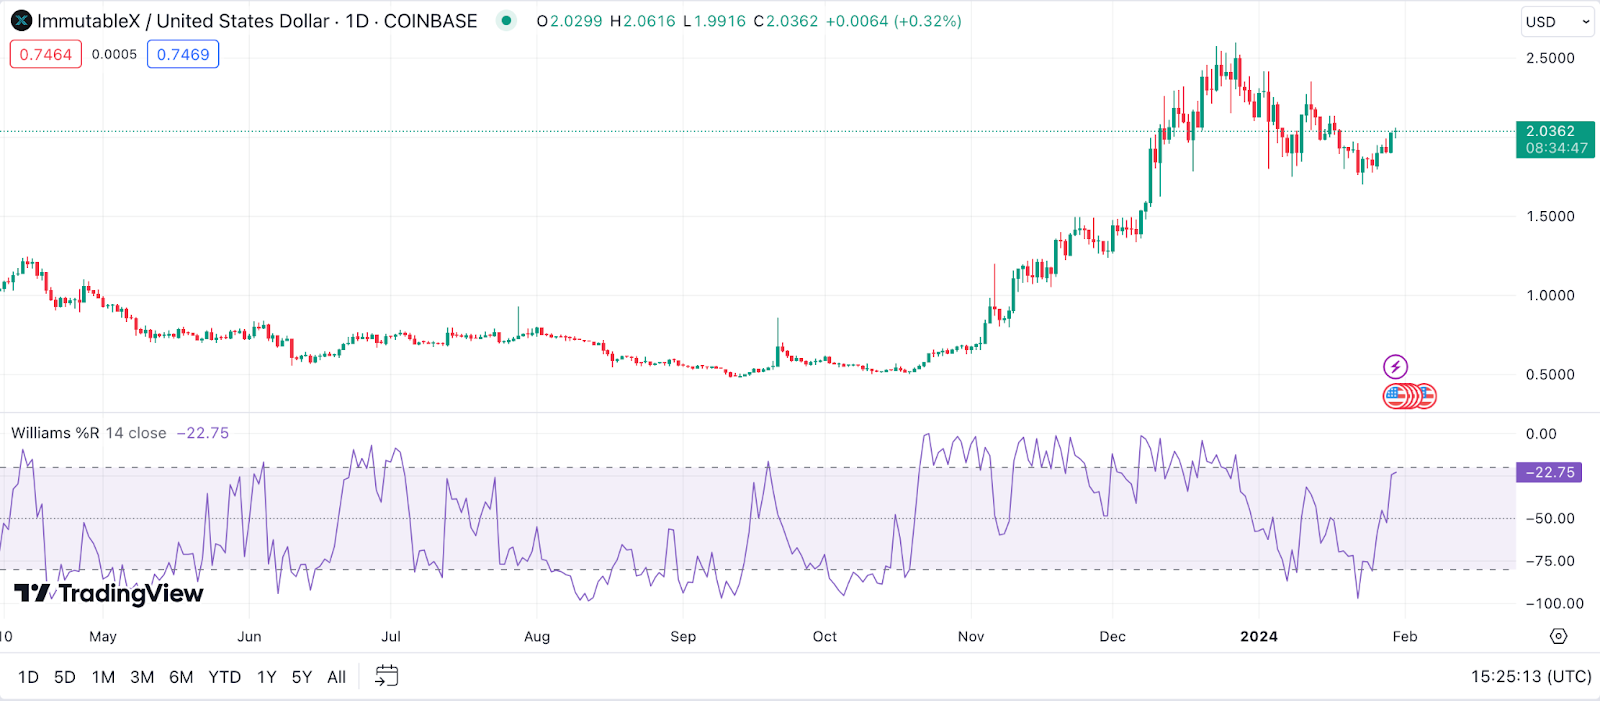Image resolution: width=1600 pixels, height=701 pixels.
Task: Click the −50.00 indicator axis label
Action: tap(1550, 518)
